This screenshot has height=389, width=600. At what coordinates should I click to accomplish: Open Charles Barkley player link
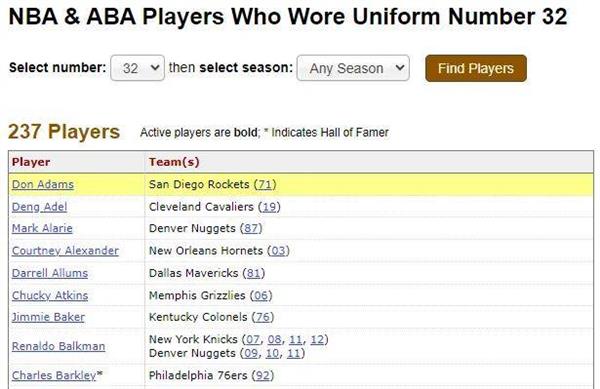pos(54,376)
